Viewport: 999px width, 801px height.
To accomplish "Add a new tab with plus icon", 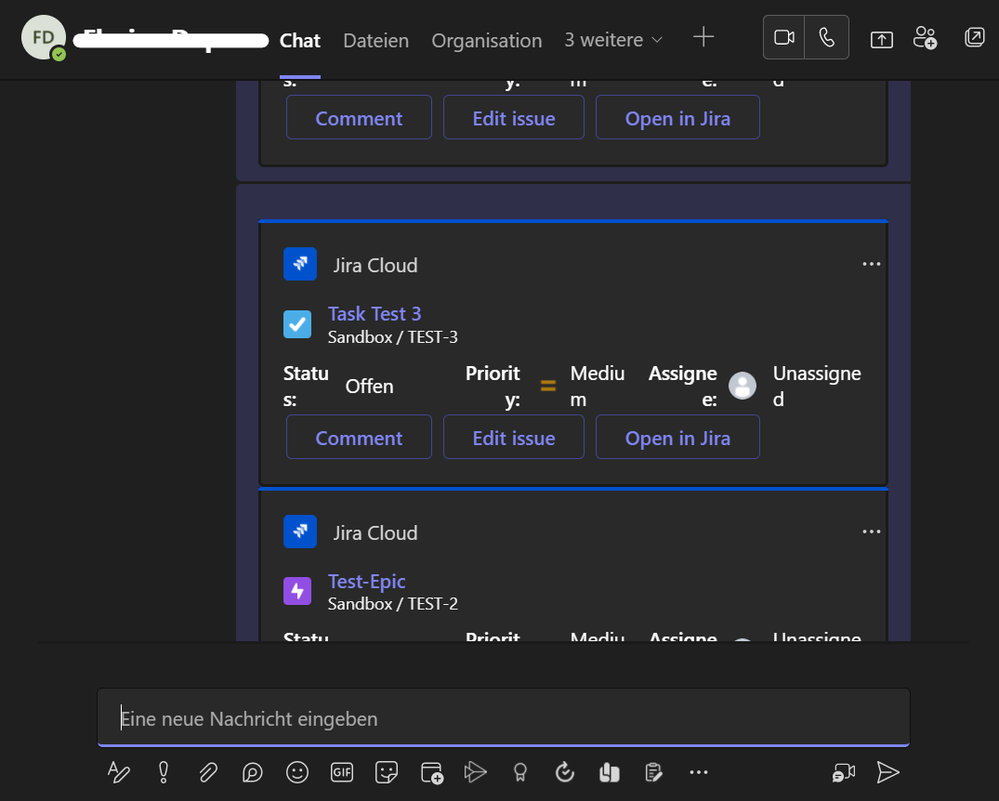I will [x=703, y=37].
